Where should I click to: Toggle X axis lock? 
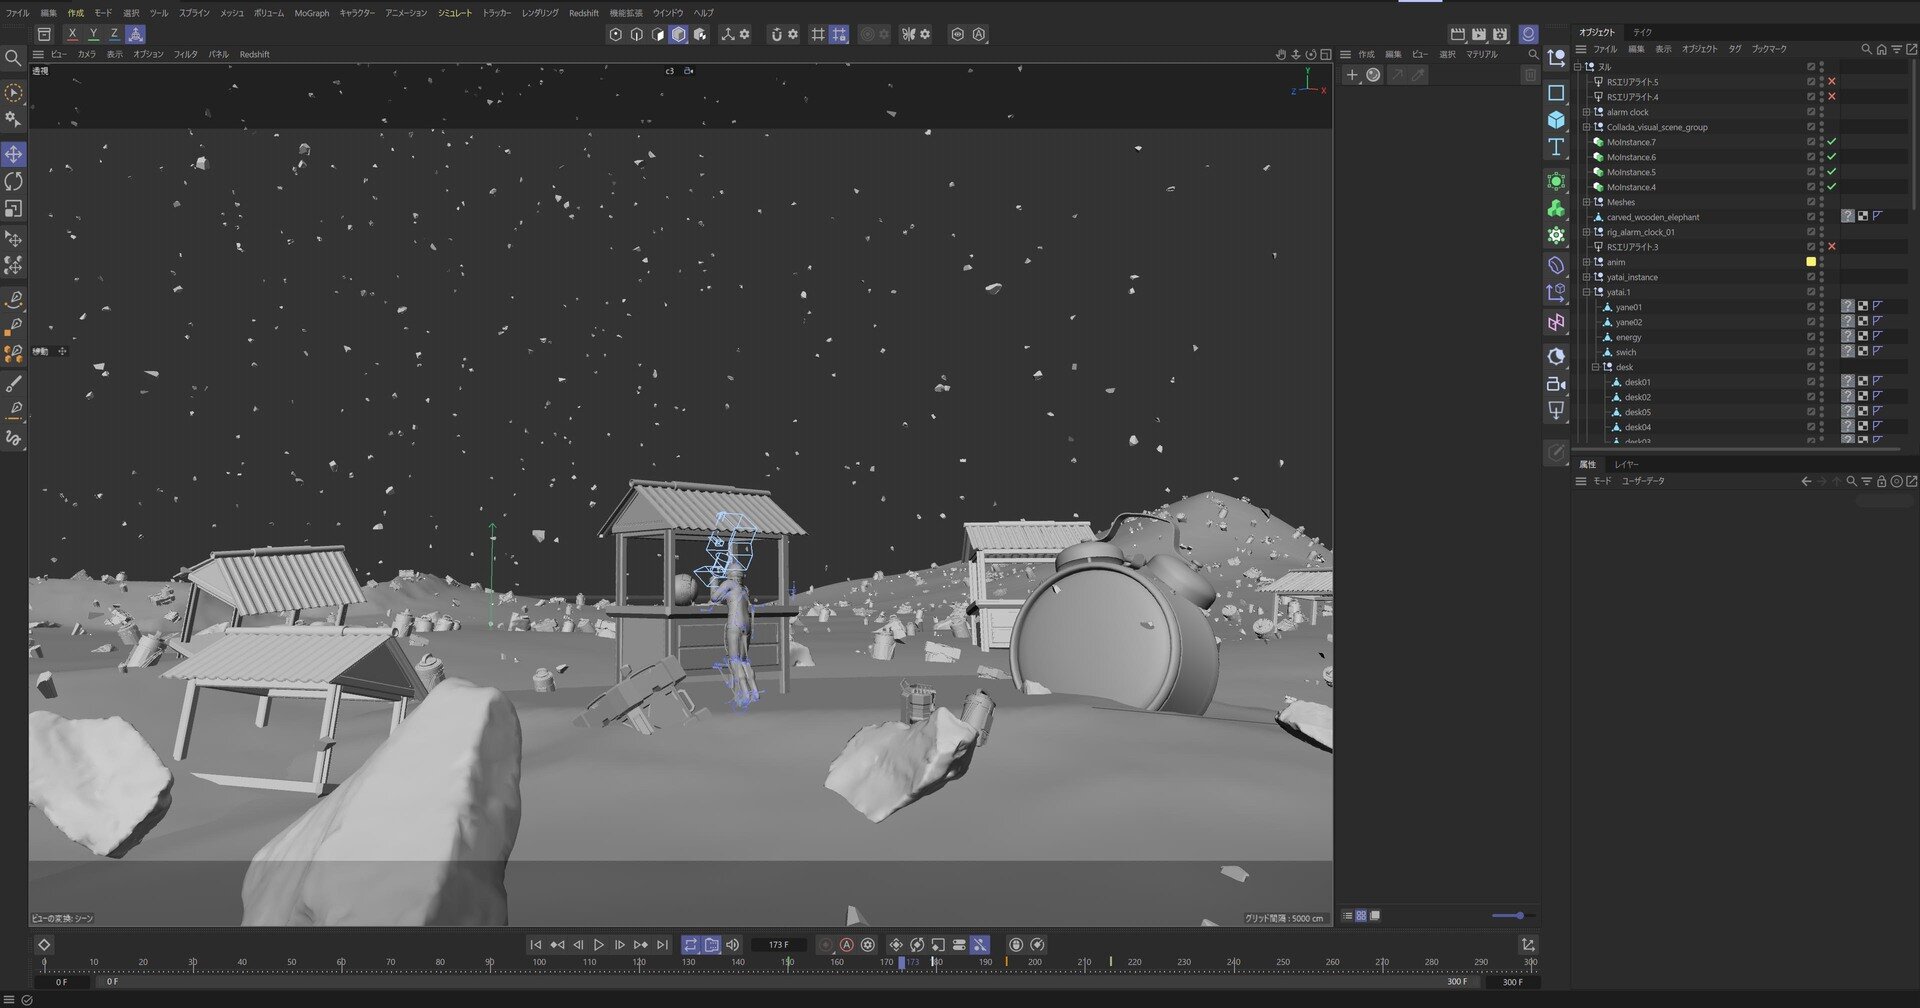(x=72, y=34)
